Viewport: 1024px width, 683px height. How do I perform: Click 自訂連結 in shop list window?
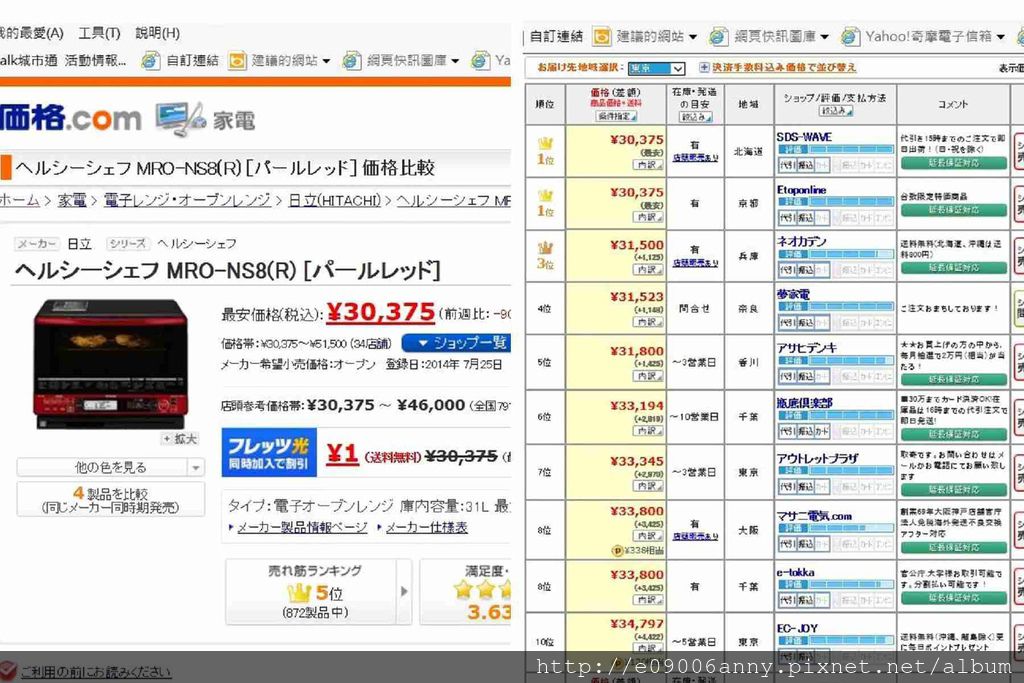[x=556, y=37]
